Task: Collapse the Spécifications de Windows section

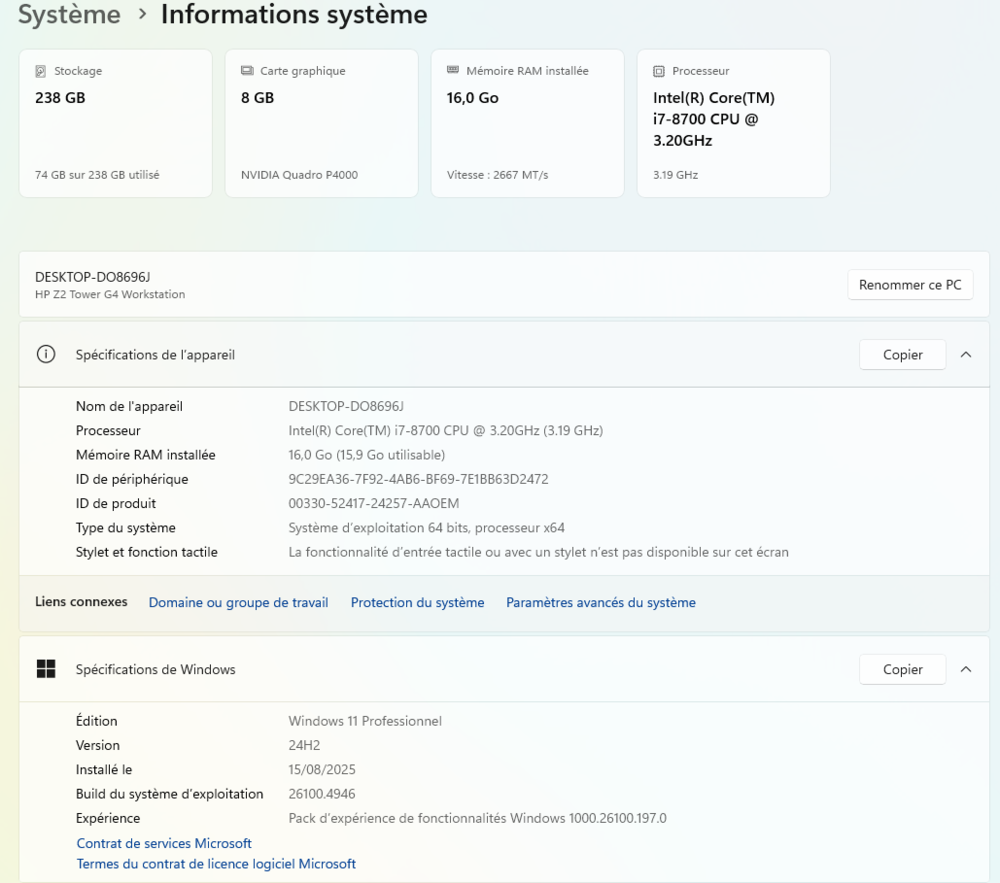Action: 965,669
